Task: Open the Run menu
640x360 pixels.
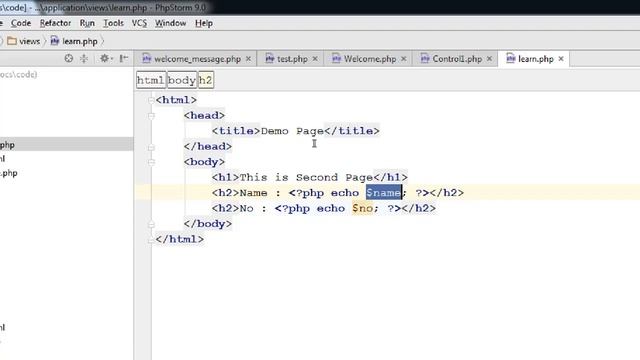Action: click(x=87, y=23)
